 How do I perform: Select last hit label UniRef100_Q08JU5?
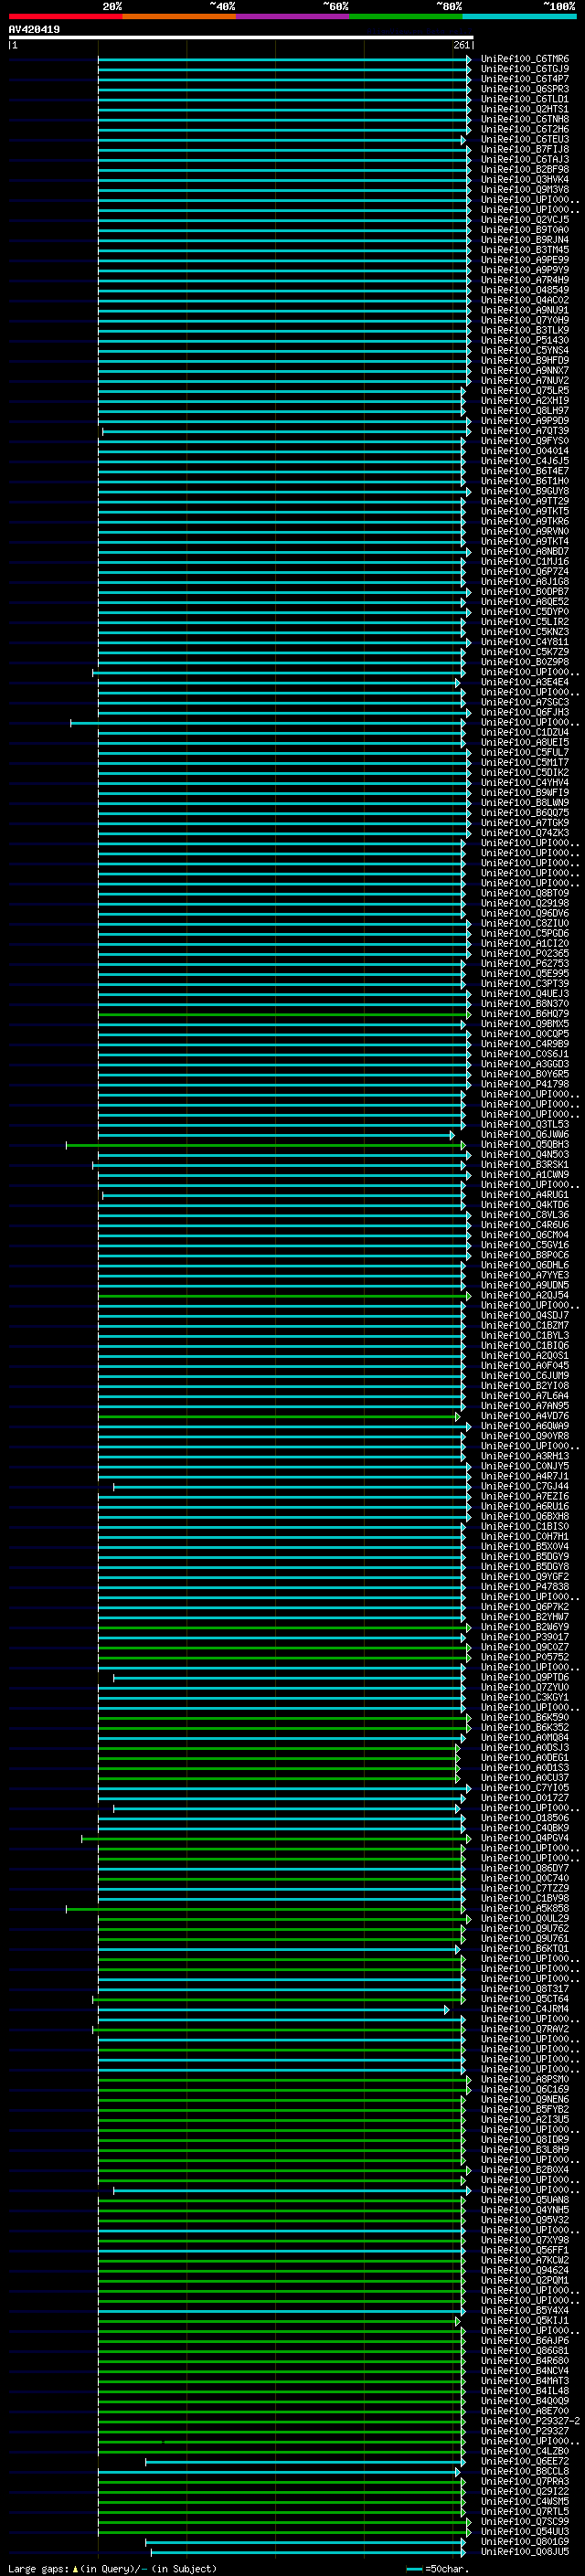pos(525,2552)
